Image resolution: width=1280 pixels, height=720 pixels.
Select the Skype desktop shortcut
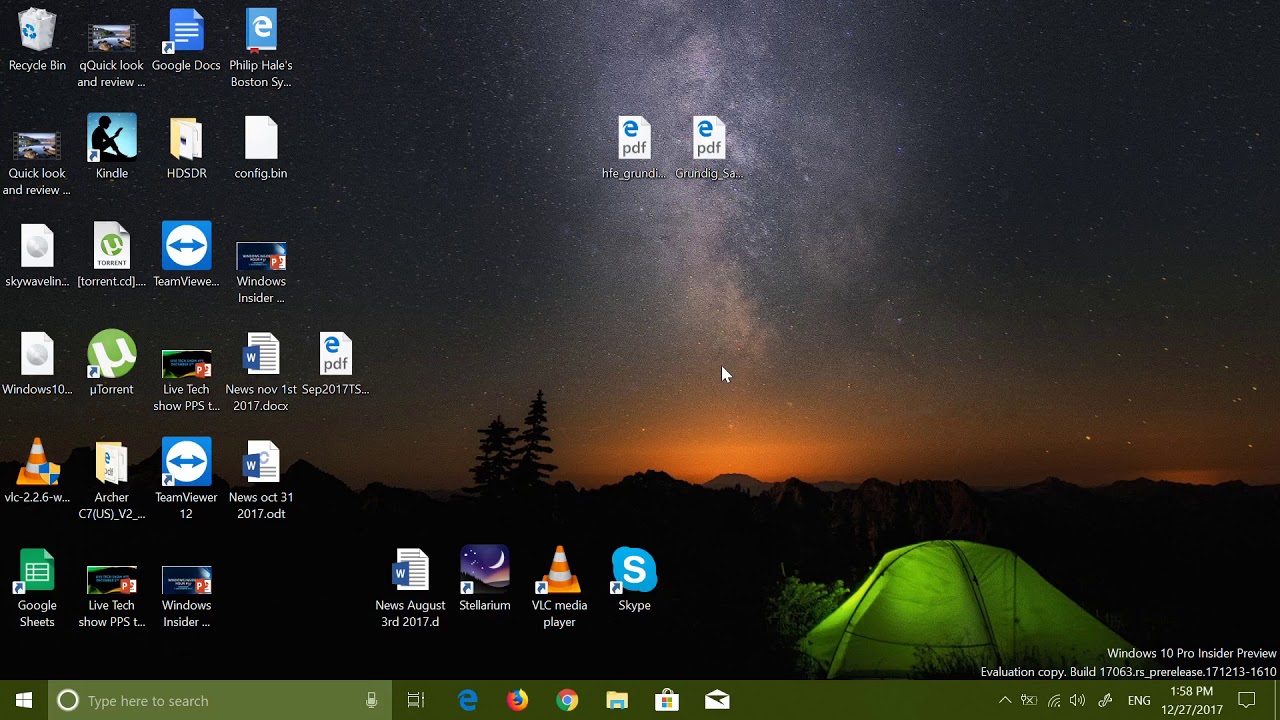click(634, 579)
